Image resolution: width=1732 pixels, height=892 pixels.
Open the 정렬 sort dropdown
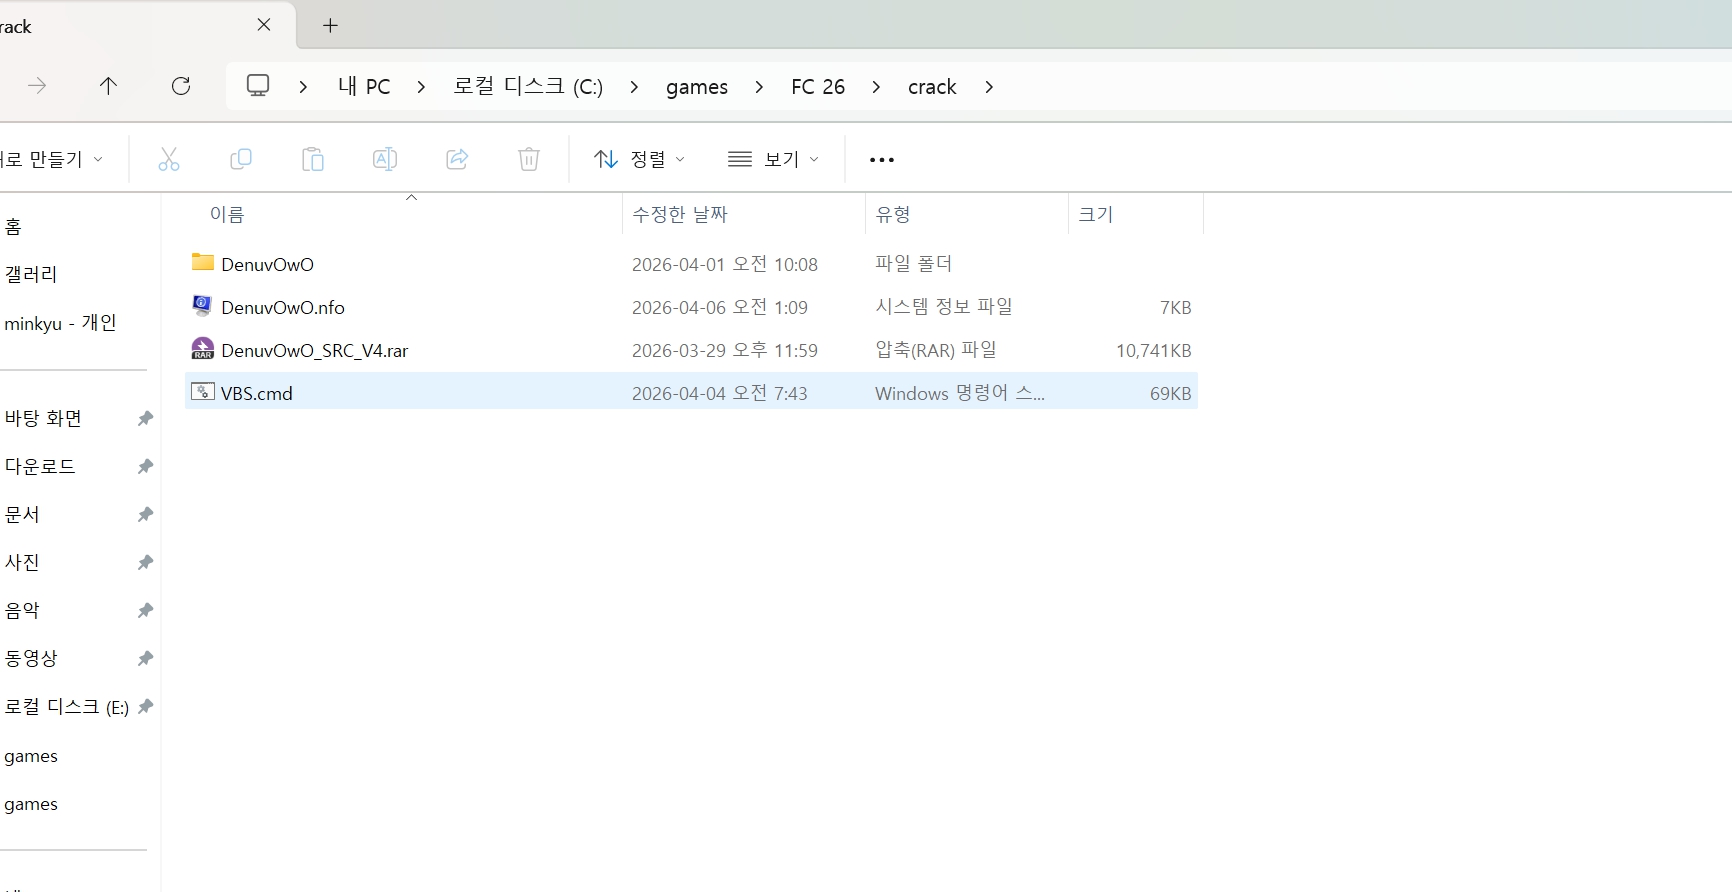[x=640, y=159]
